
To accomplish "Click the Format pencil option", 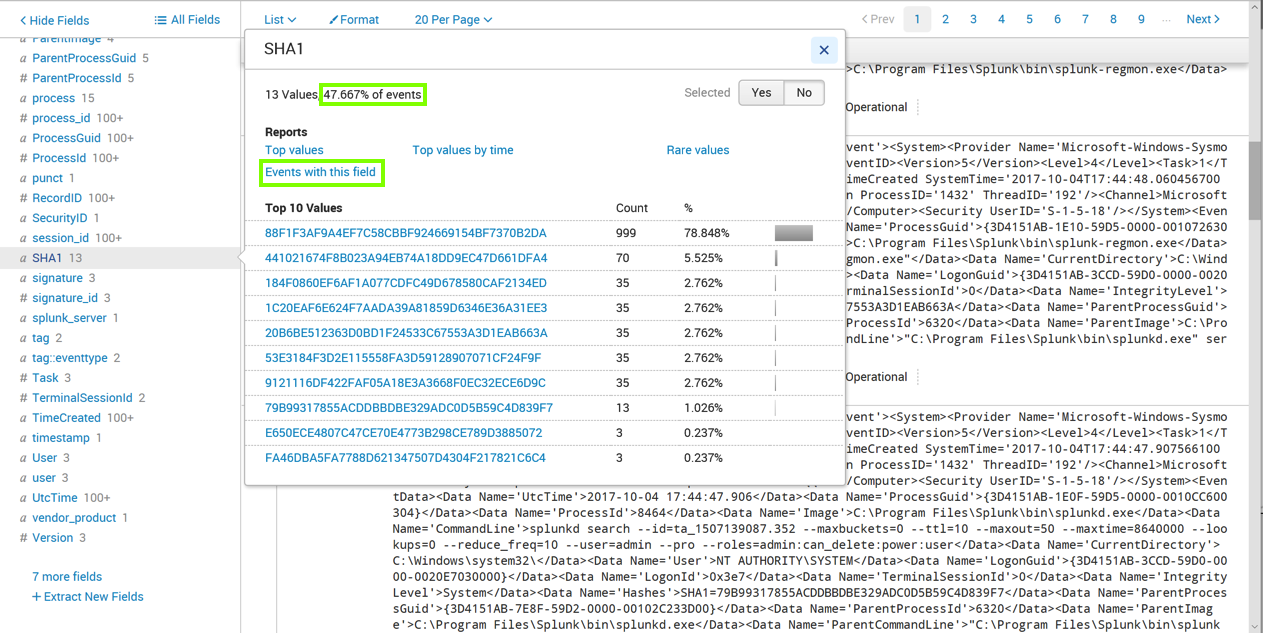I will coord(354,20).
